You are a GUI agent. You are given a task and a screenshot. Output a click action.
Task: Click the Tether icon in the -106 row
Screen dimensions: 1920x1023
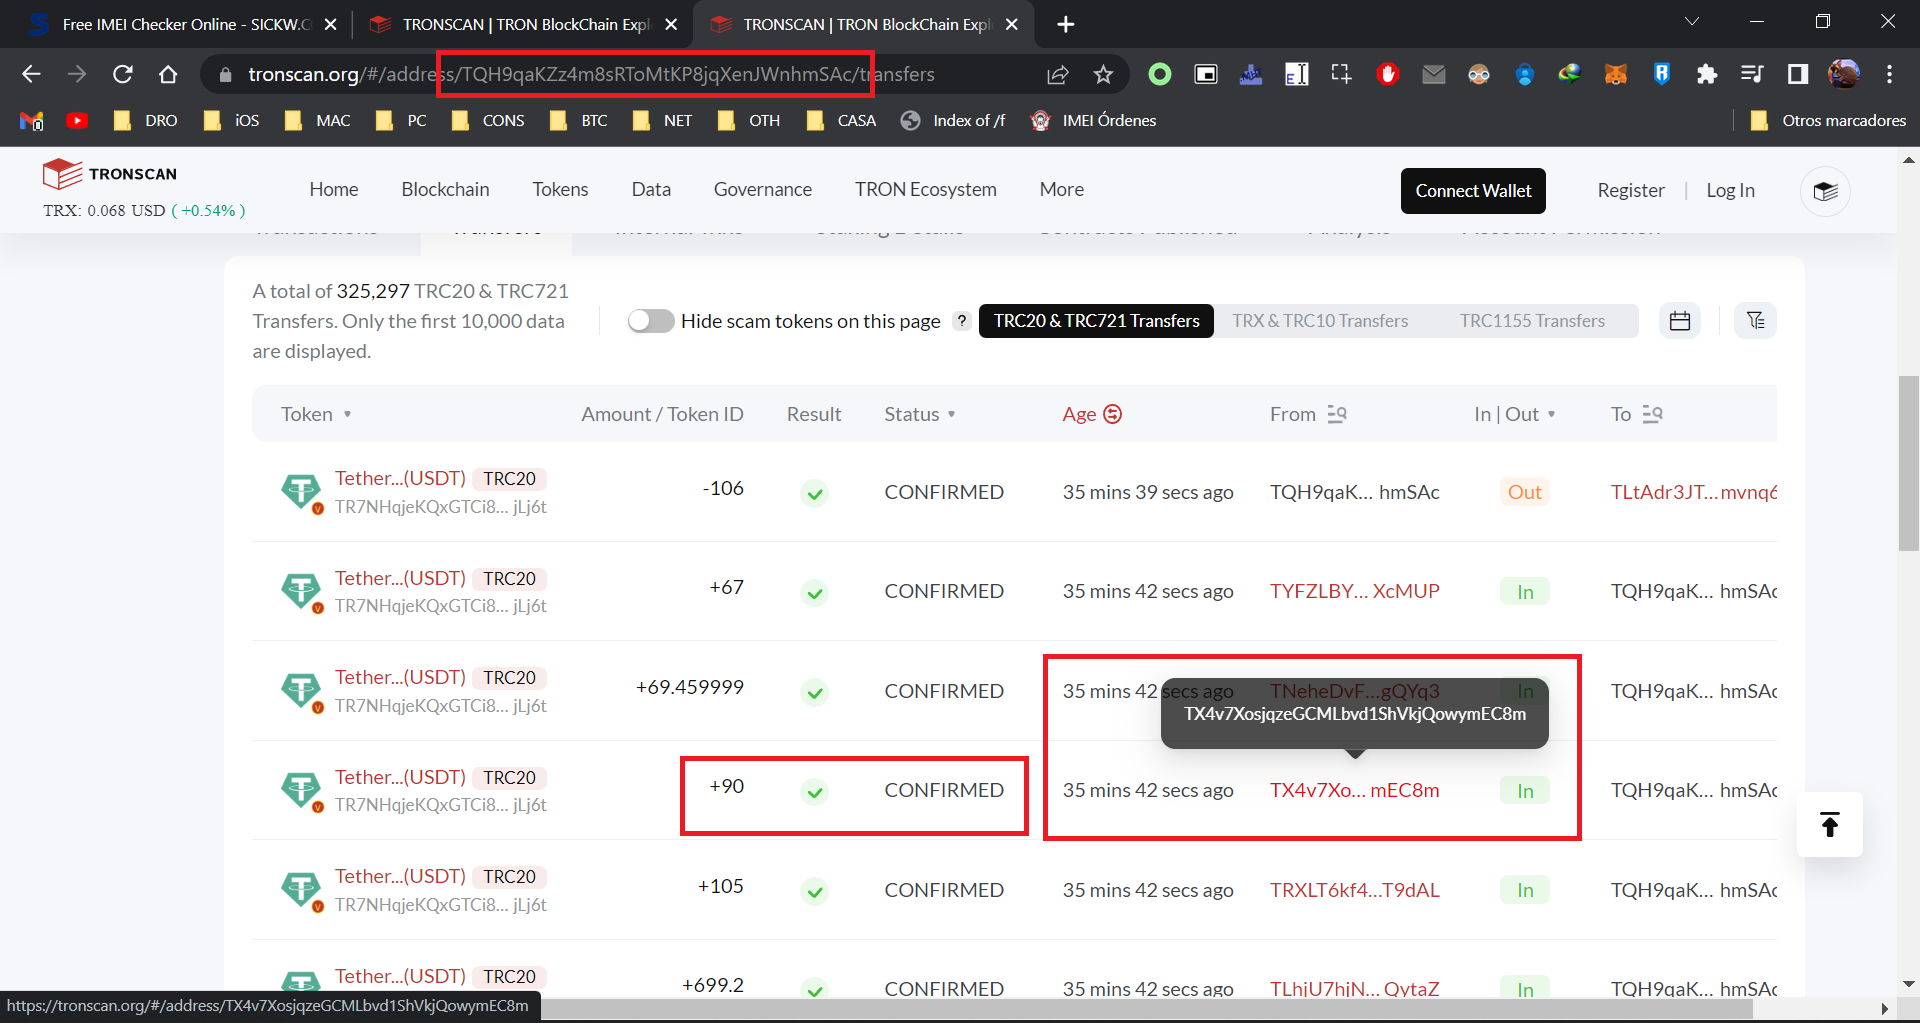301,492
